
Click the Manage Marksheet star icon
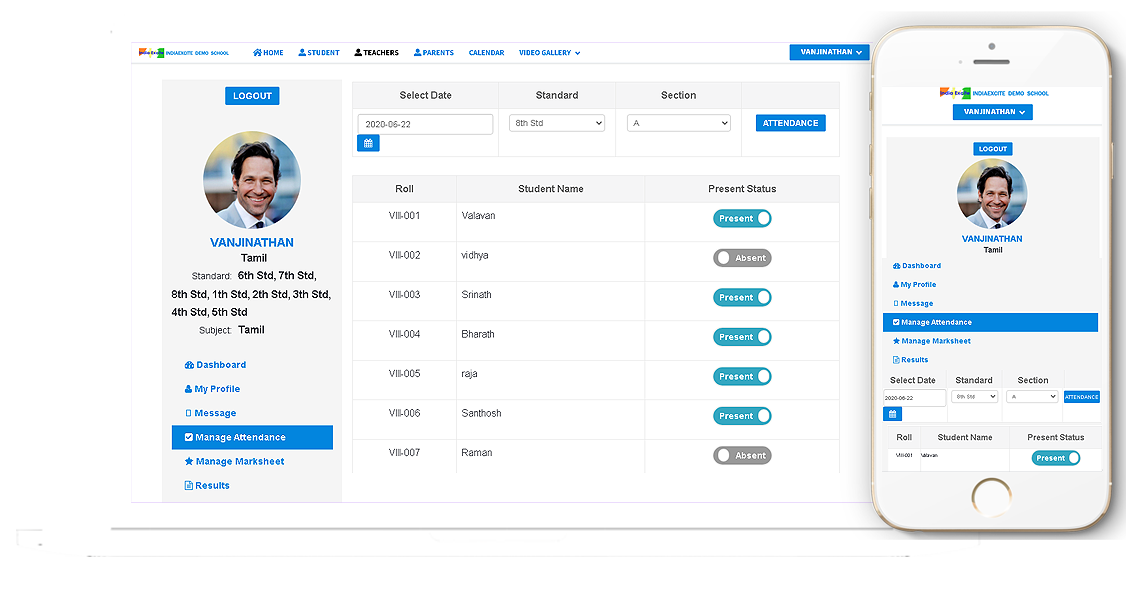point(189,461)
